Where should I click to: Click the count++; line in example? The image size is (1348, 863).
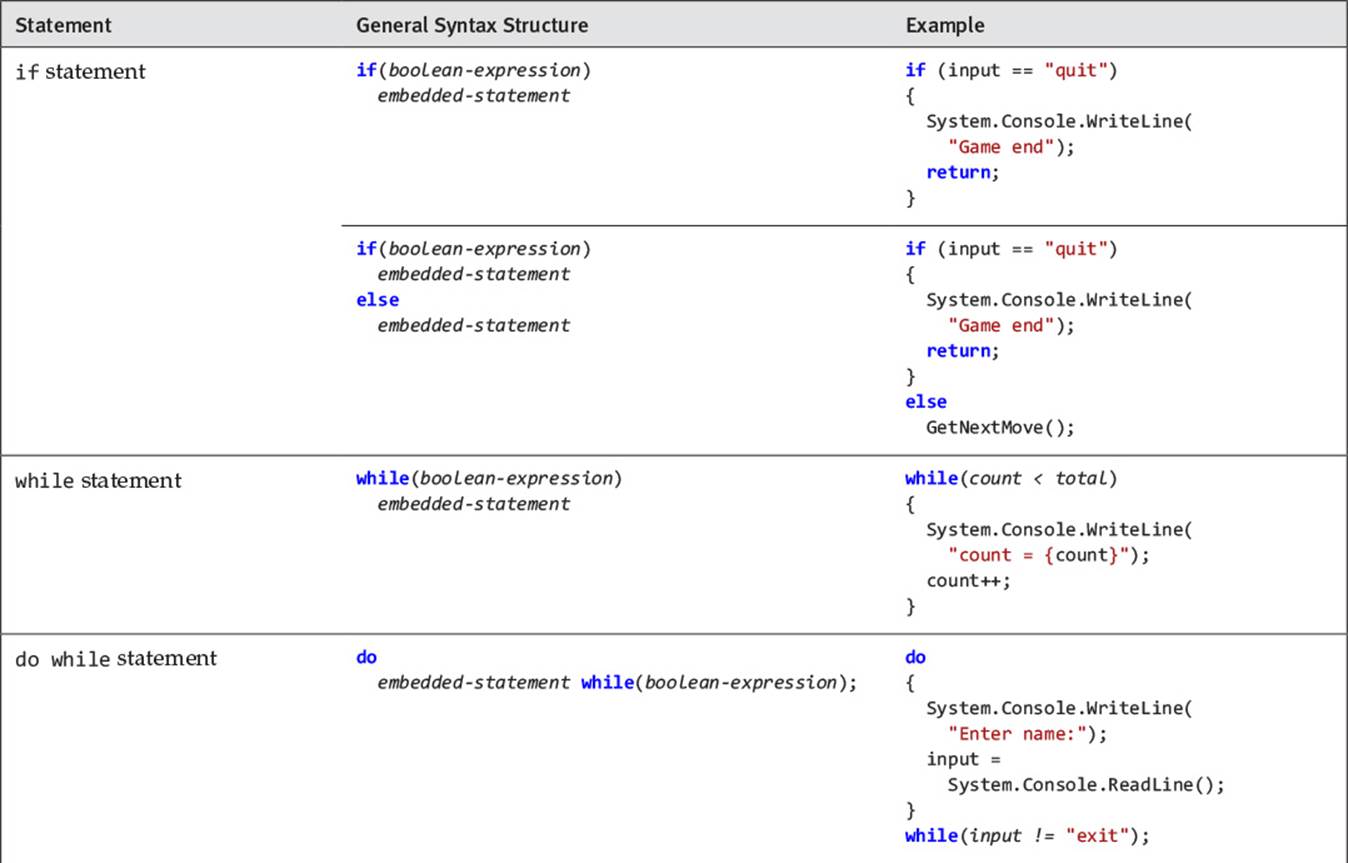(968, 581)
